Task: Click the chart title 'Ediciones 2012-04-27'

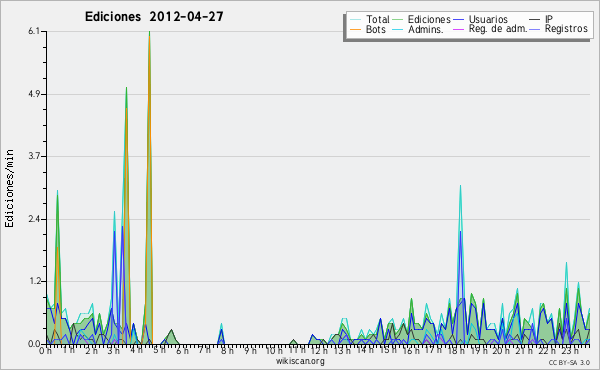Action: [x=154, y=17]
